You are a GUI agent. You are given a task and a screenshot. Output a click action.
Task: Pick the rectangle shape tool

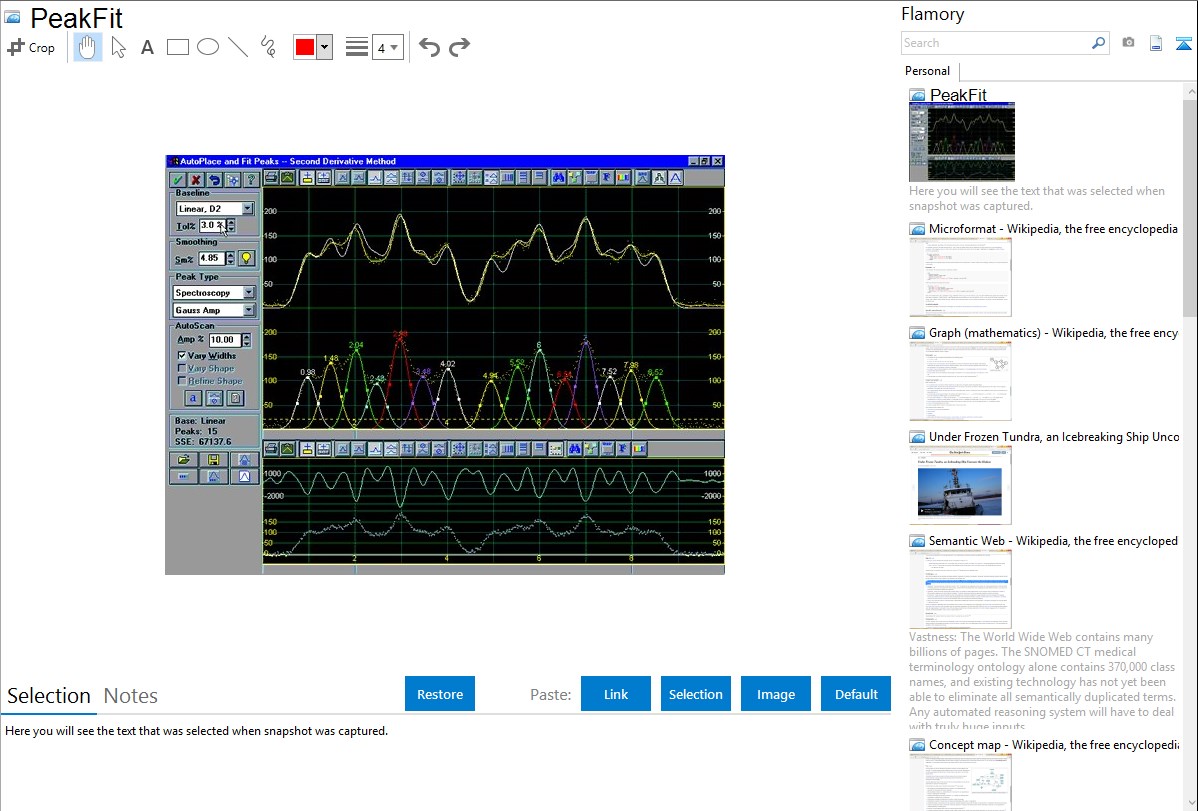[x=178, y=47]
